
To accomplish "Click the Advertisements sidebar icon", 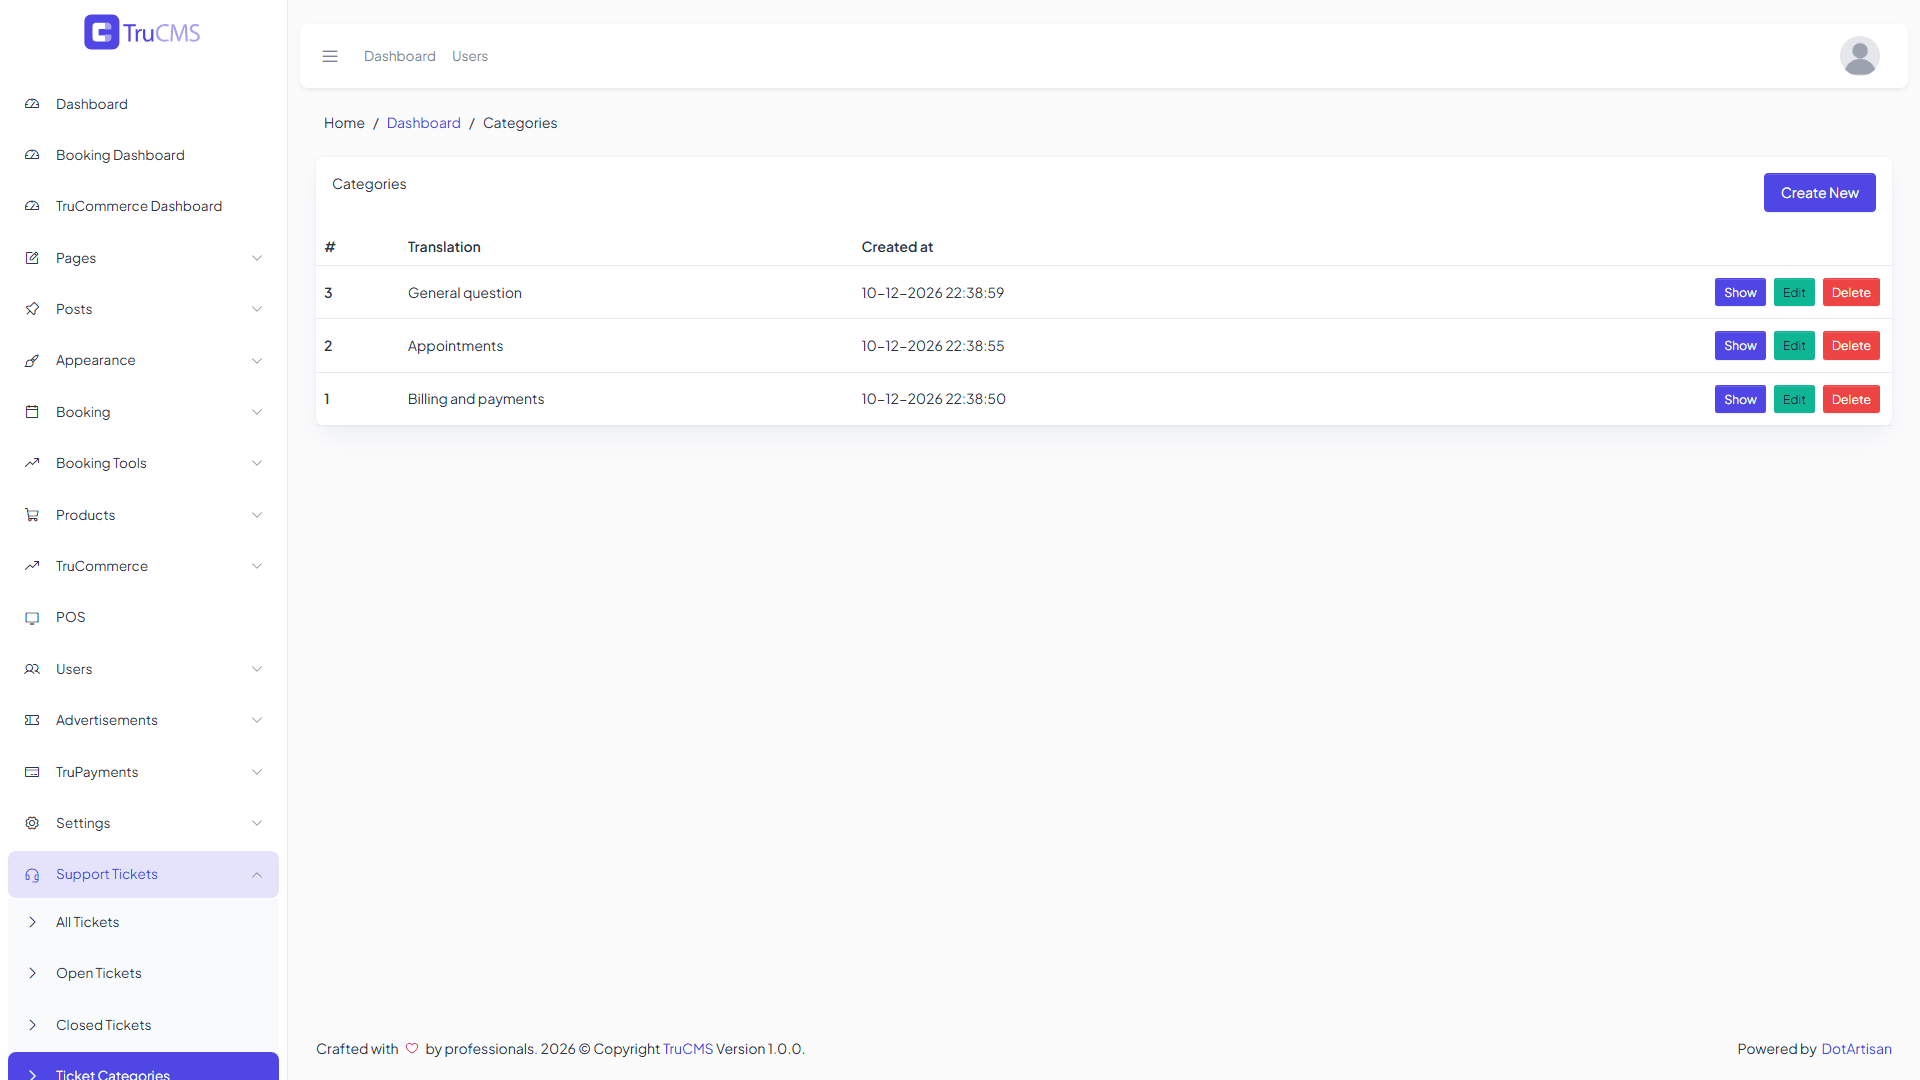I will tap(32, 720).
